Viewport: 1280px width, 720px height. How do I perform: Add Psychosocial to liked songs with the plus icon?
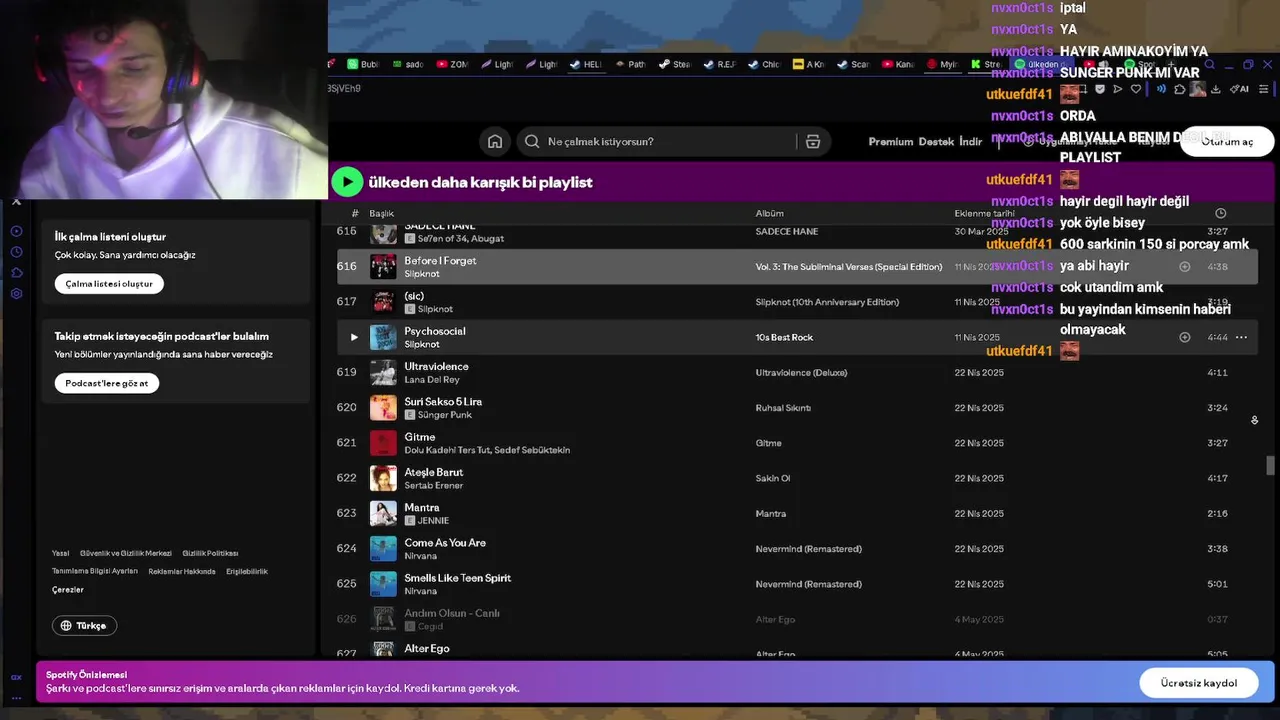(x=1184, y=337)
